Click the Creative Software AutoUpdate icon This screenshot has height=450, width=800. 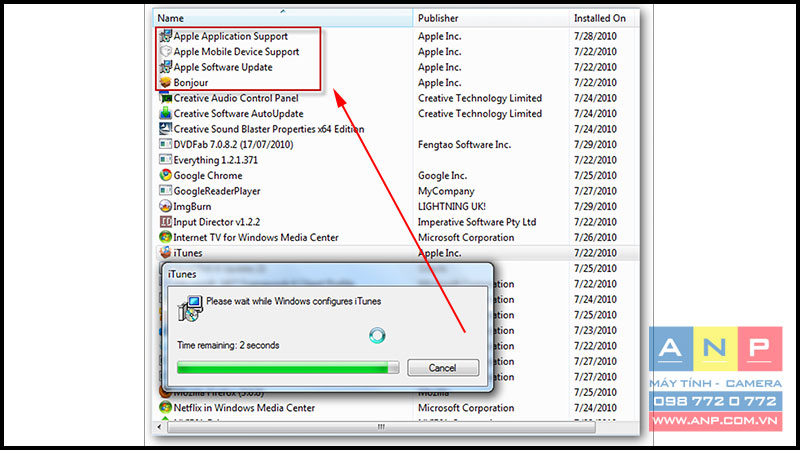[165, 113]
